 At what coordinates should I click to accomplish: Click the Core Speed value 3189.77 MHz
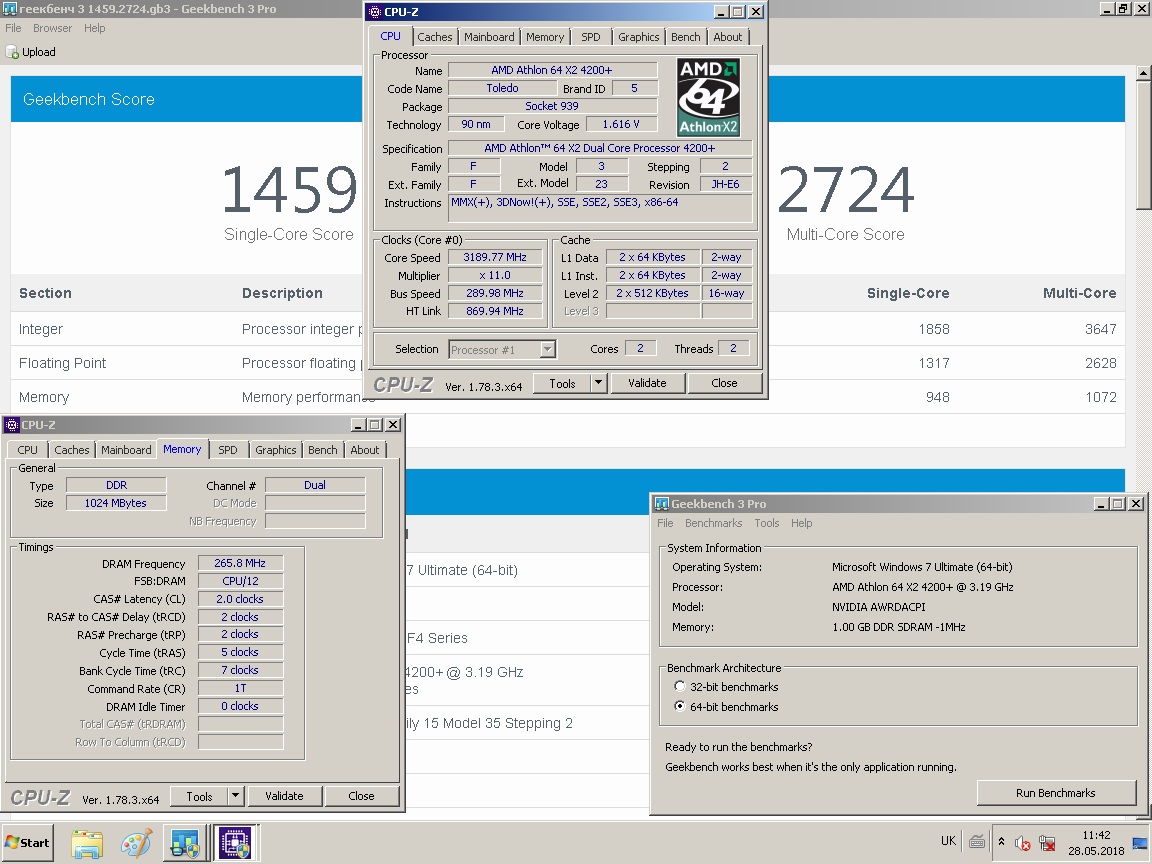point(494,257)
